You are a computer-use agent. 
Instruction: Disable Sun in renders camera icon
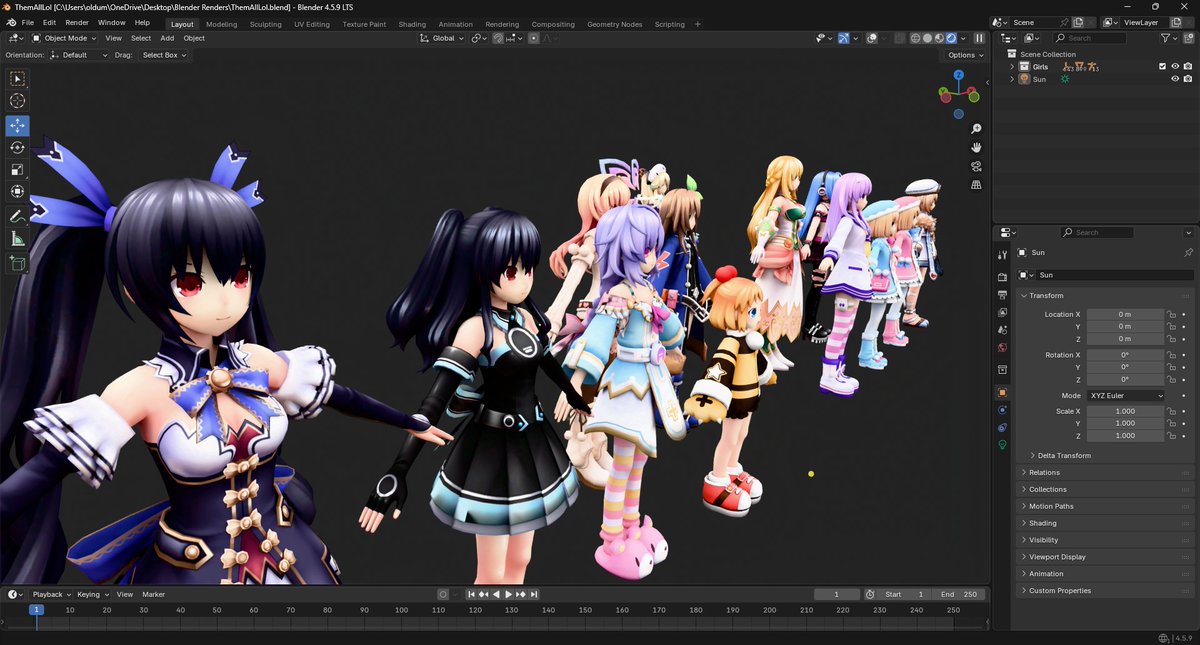click(1188, 79)
